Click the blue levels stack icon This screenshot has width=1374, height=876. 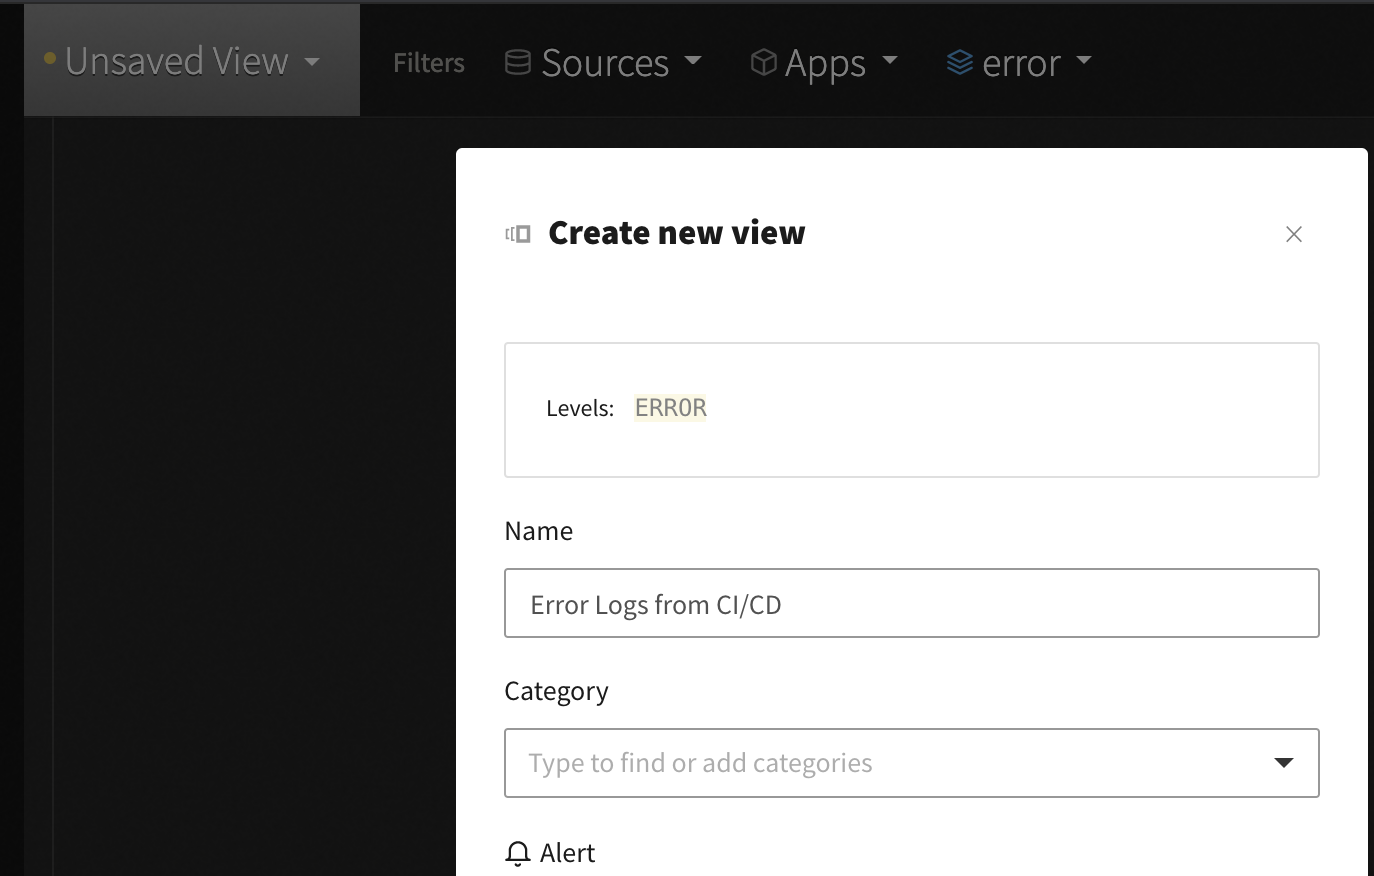(959, 62)
